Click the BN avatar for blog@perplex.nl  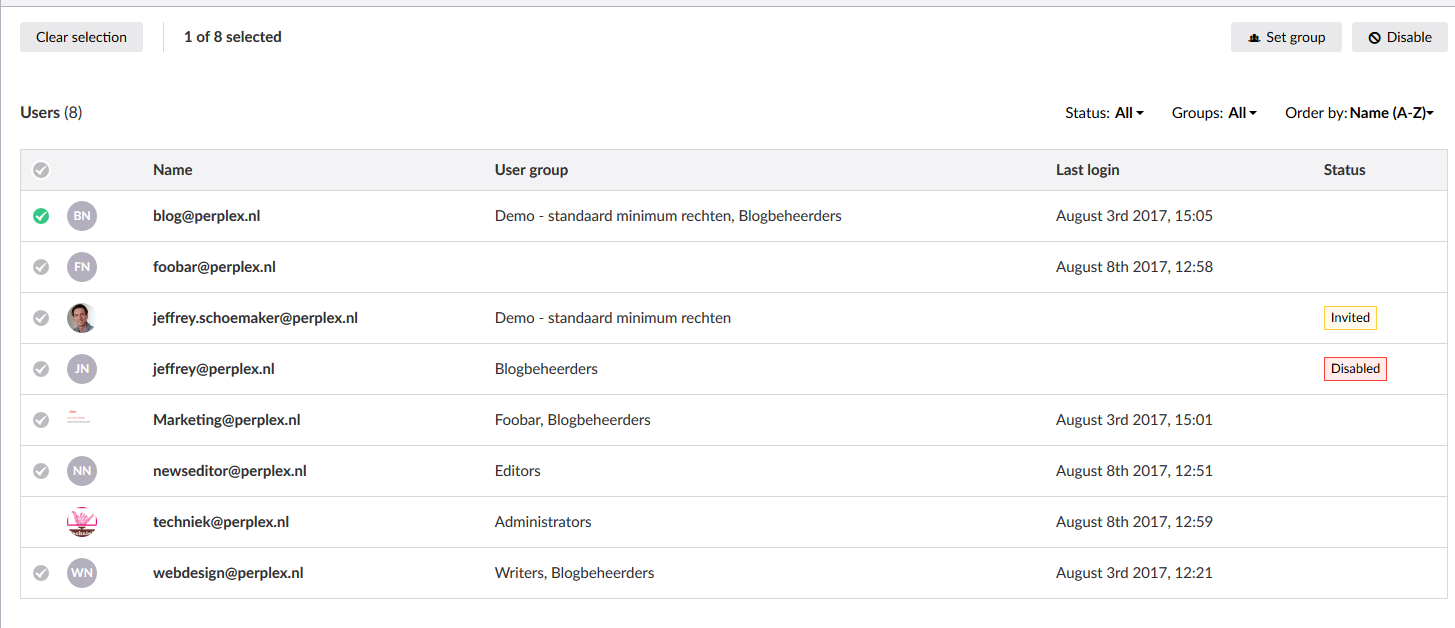82,216
